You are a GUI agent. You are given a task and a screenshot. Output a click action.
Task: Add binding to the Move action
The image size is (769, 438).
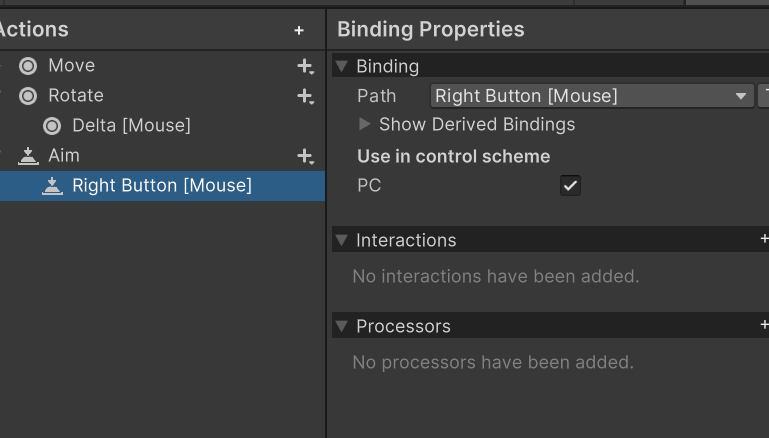point(305,66)
